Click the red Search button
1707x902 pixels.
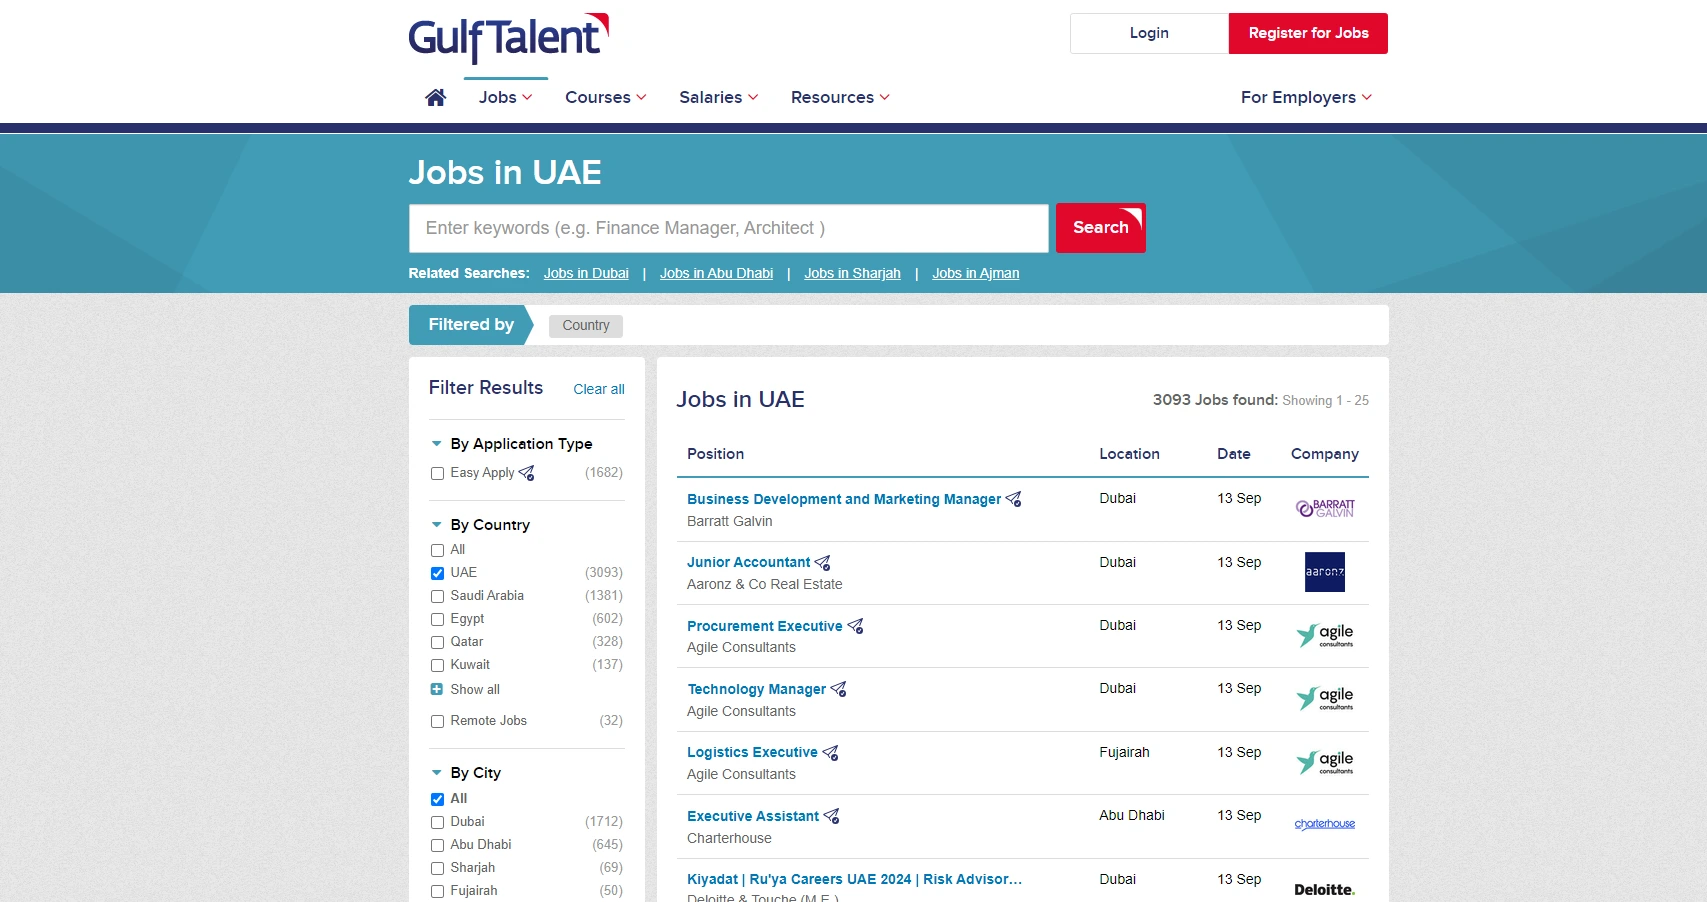coord(1101,228)
